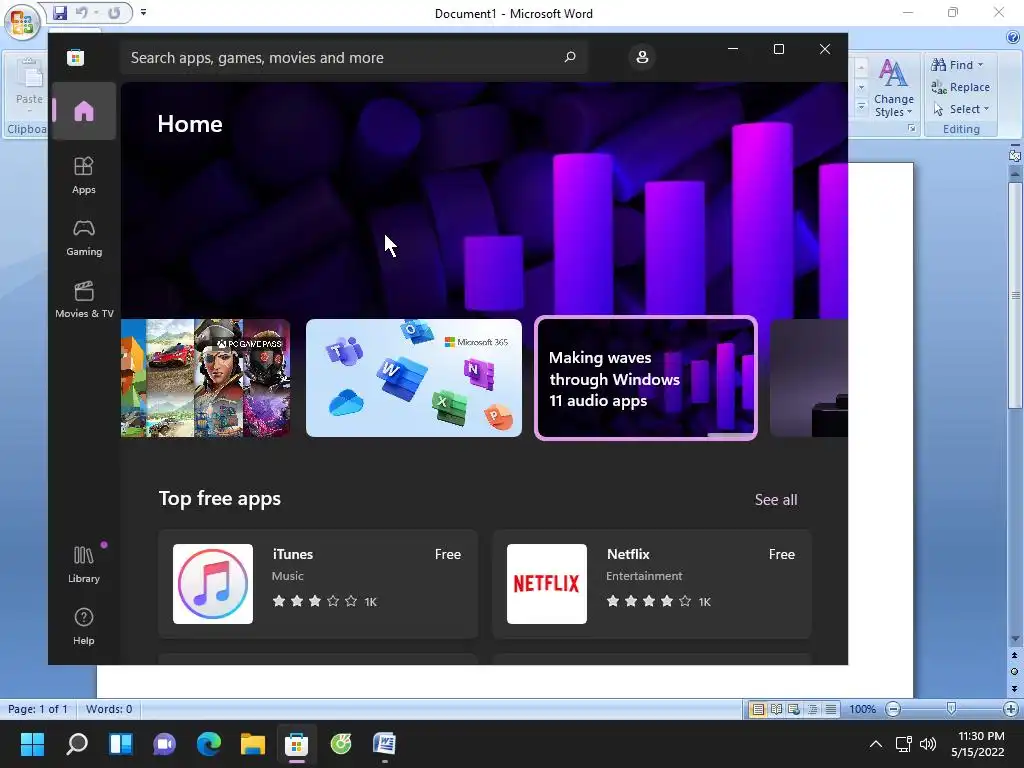Click Select Browse Object button in Word

tap(1014, 671)
